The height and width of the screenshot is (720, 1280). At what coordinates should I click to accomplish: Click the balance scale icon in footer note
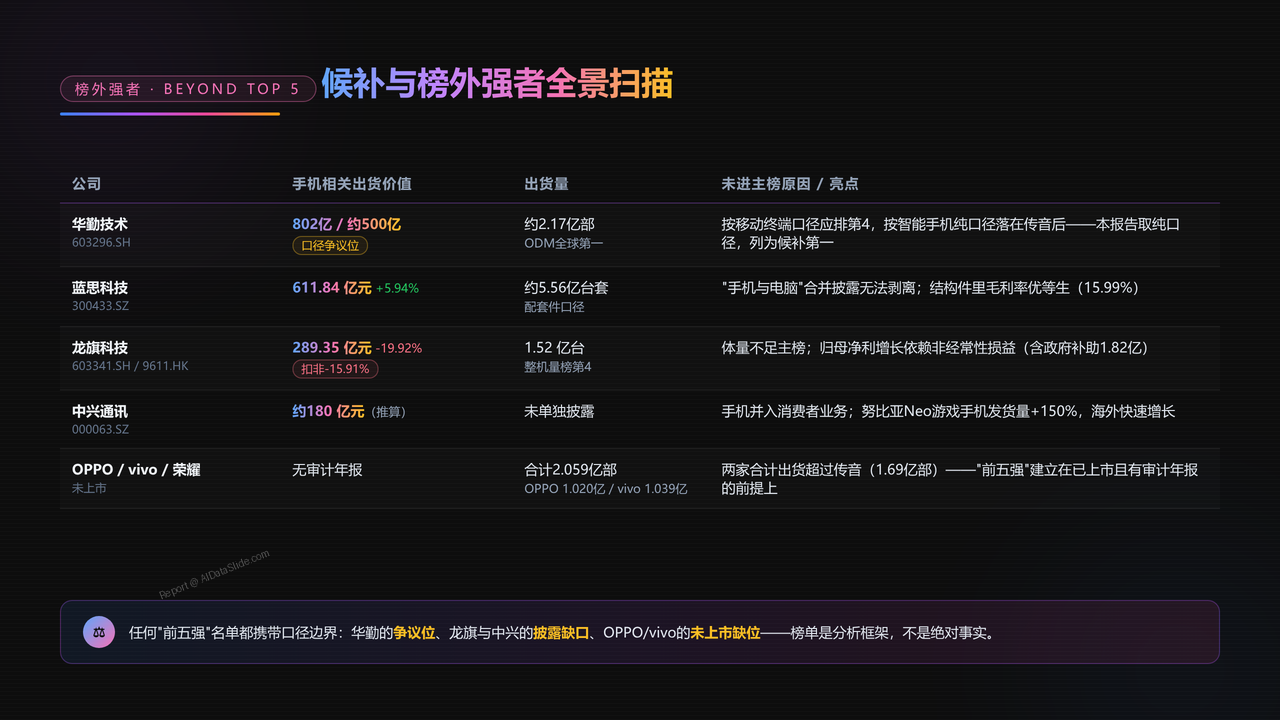(99, 632)
